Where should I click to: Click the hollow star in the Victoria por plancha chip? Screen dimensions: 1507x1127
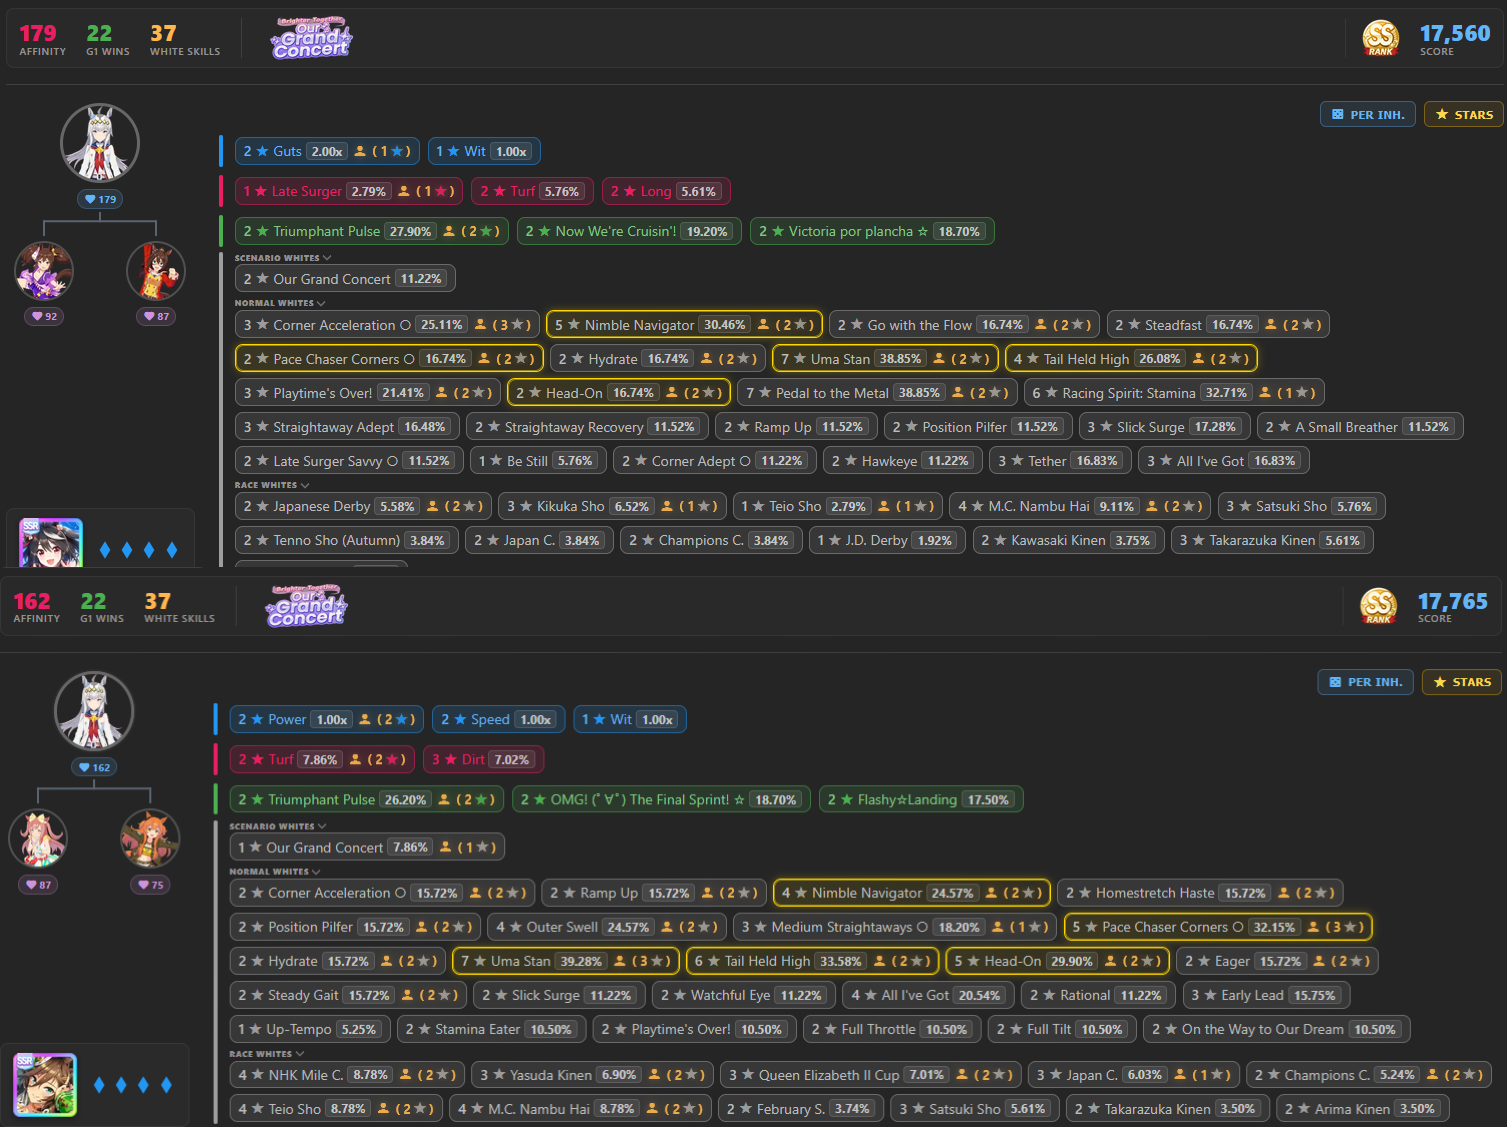(923, 231)
